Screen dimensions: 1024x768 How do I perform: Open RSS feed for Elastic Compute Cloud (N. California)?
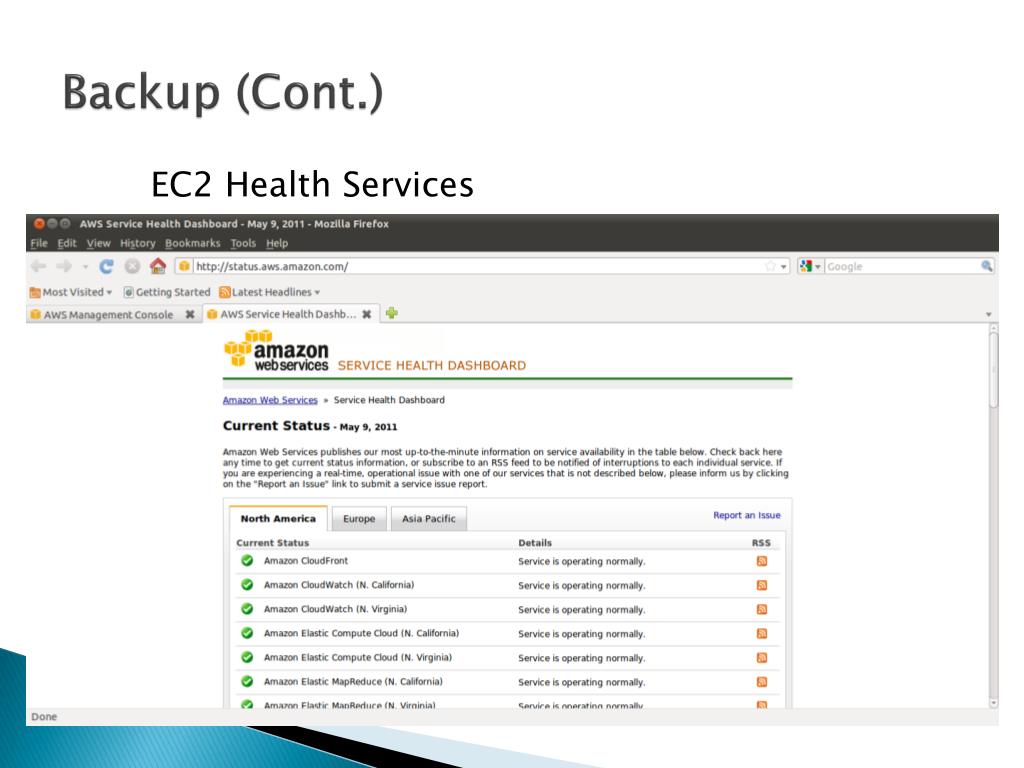[761, 633]
